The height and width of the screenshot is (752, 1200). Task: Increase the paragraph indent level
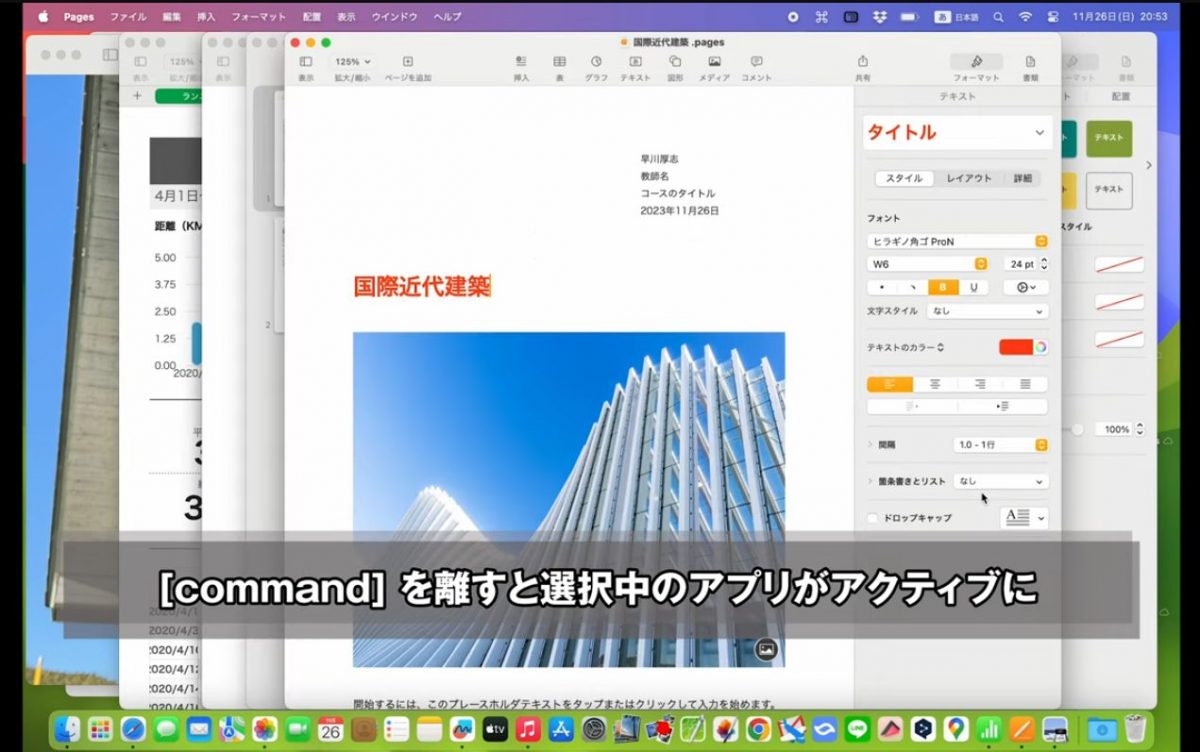[1002, 406]
